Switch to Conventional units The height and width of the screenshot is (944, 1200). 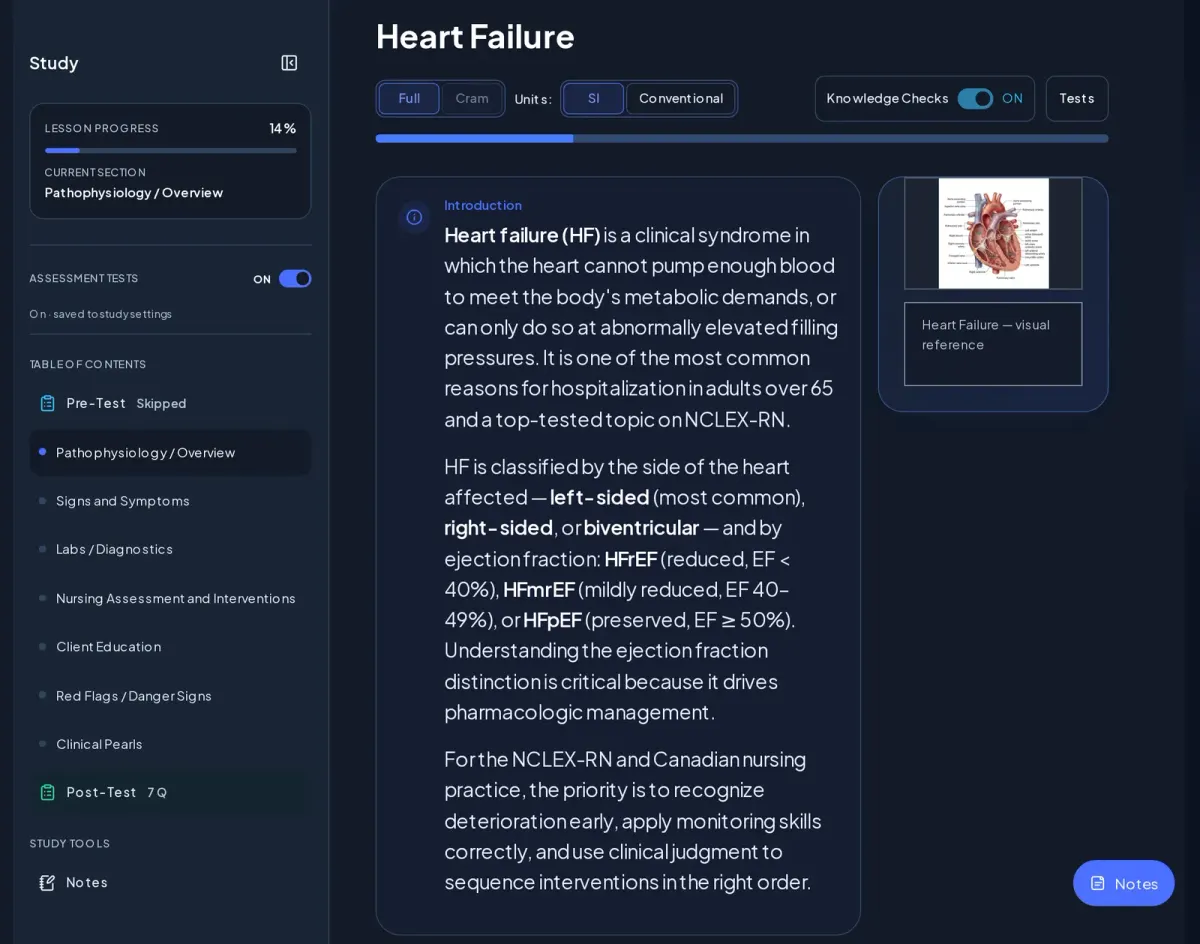(681, 98)
